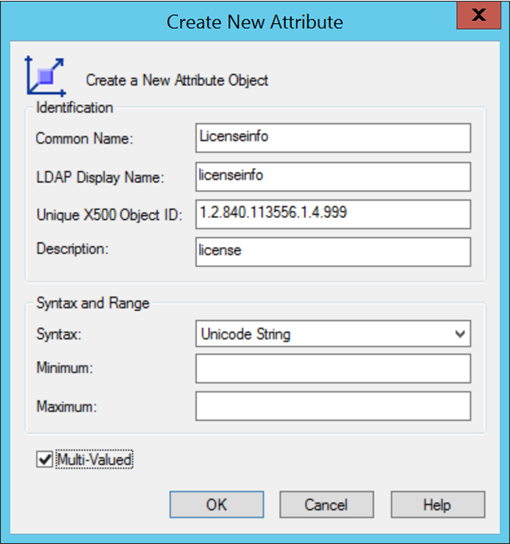
Task: Click the Common Name label
Action: point(84,138)
